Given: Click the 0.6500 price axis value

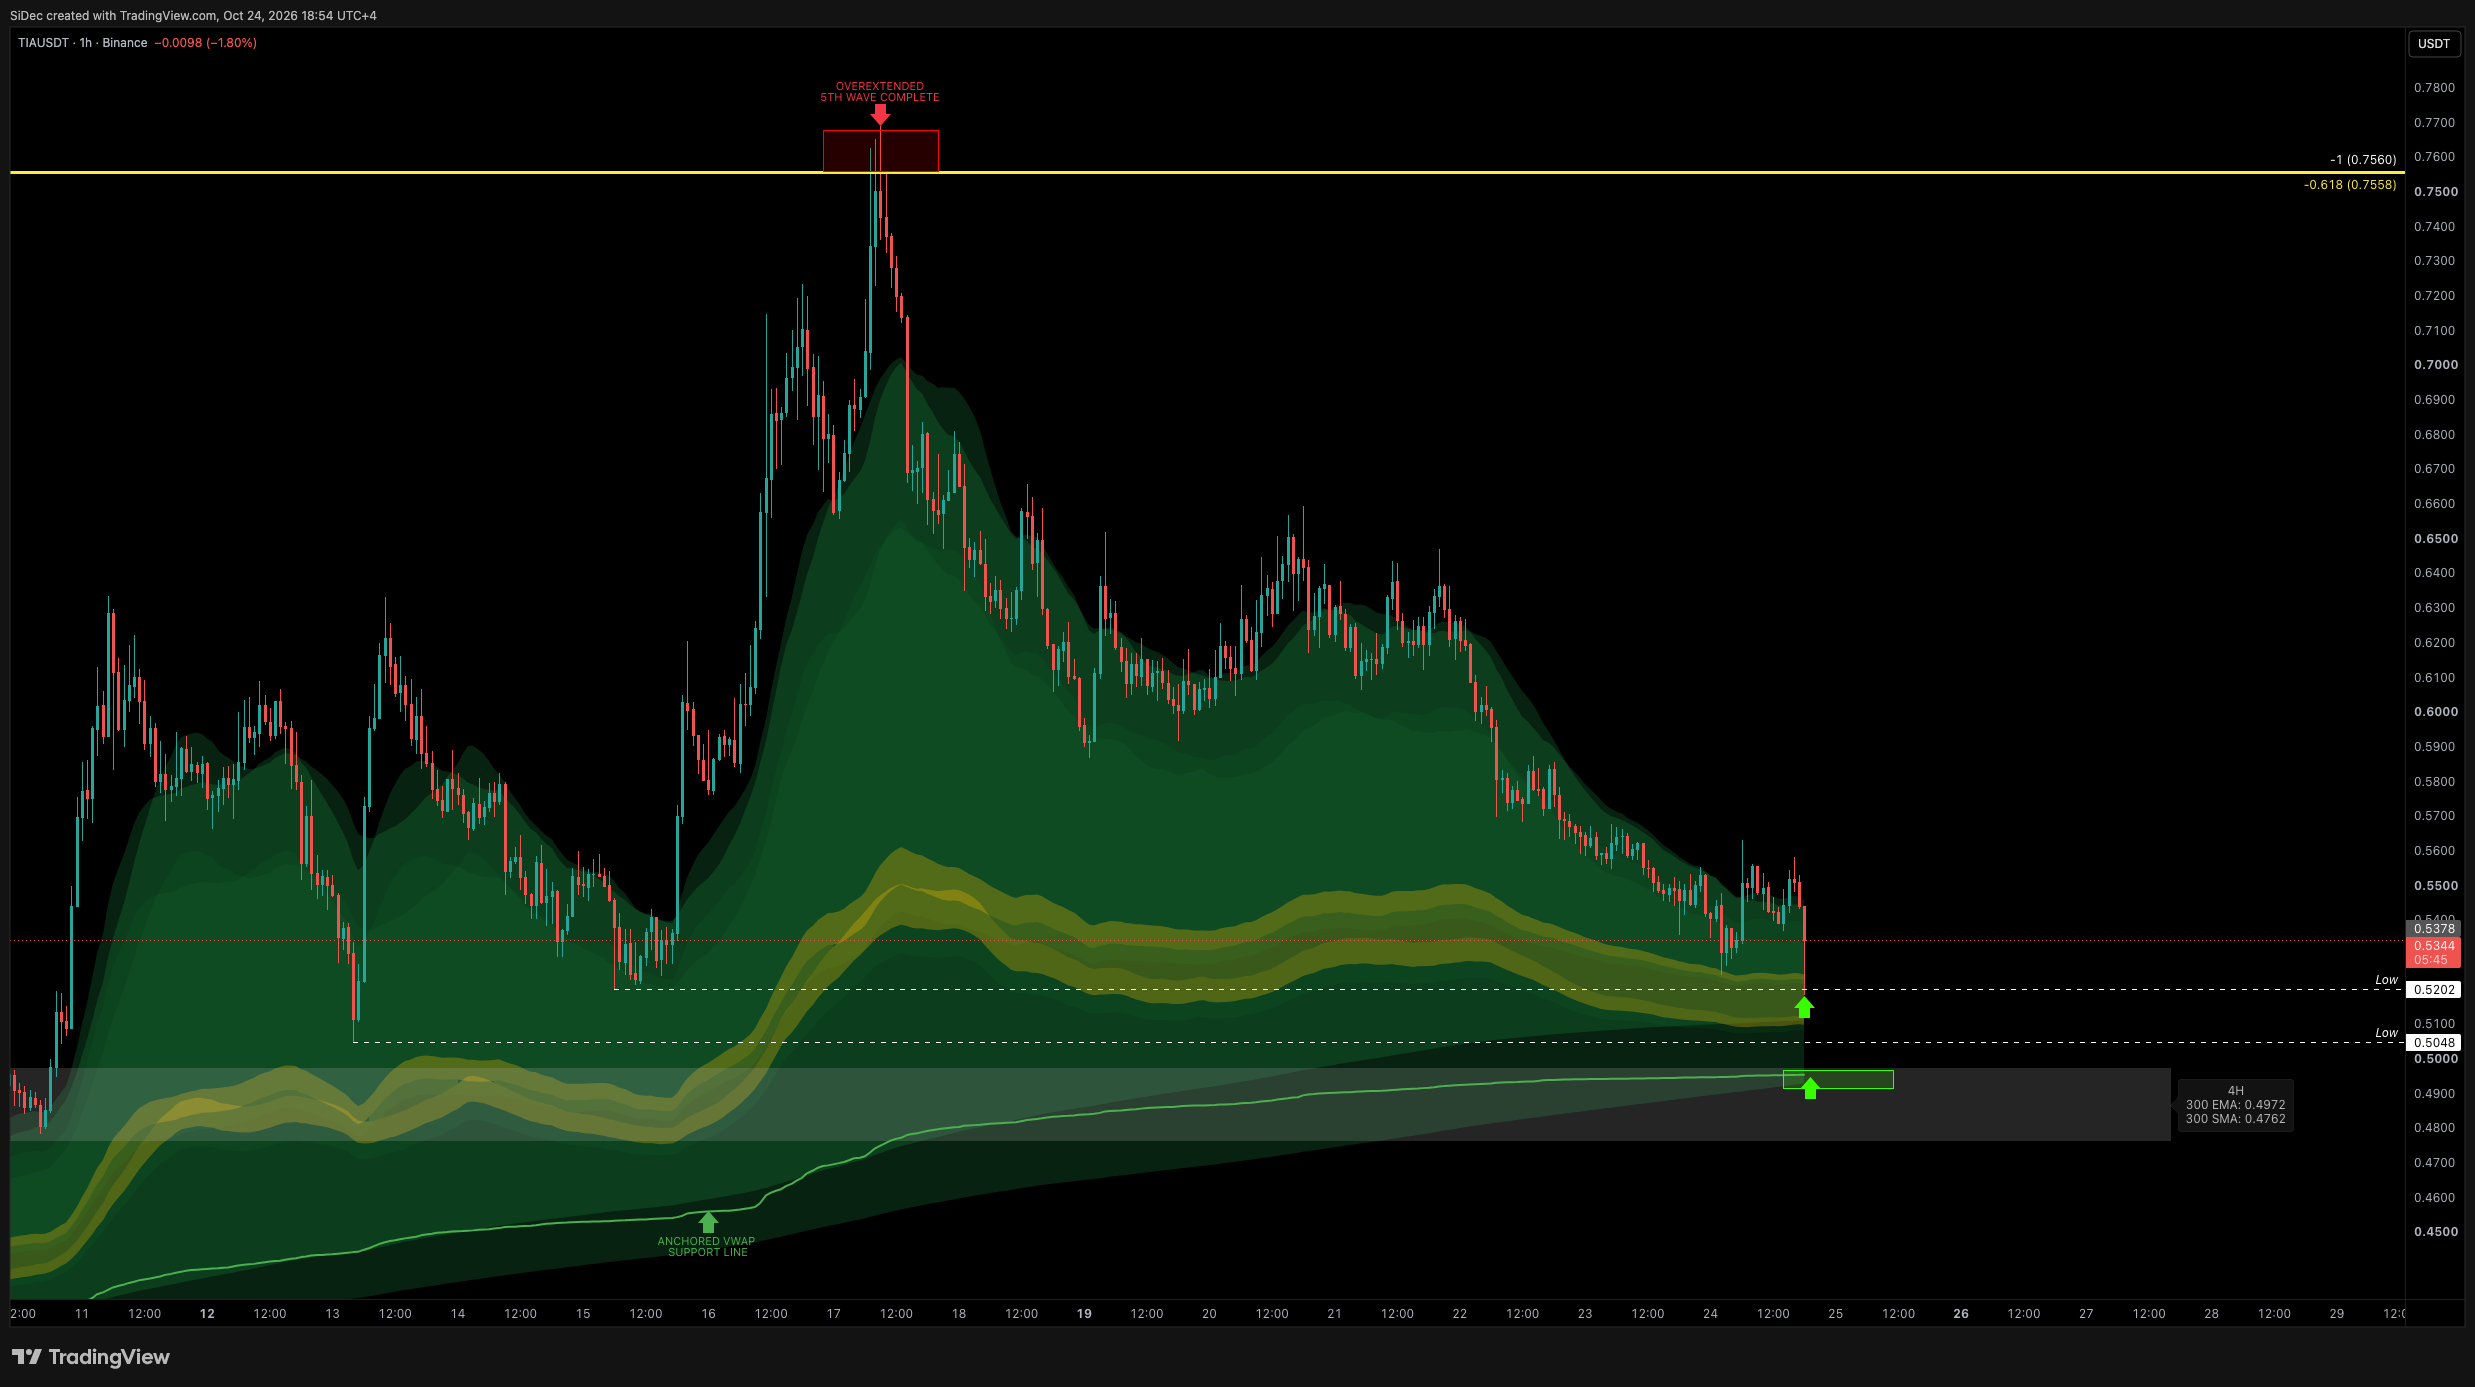Looking at the screenshot, I should point(2435,539).
